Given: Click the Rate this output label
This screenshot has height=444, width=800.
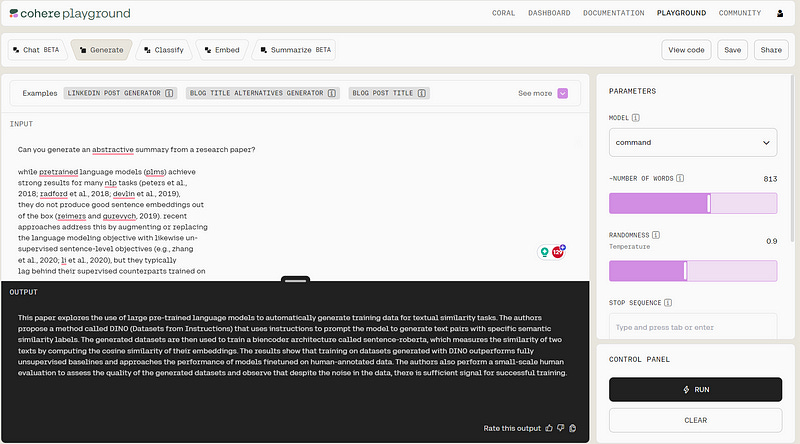Looking at the screenshot, I should point(512,428).
